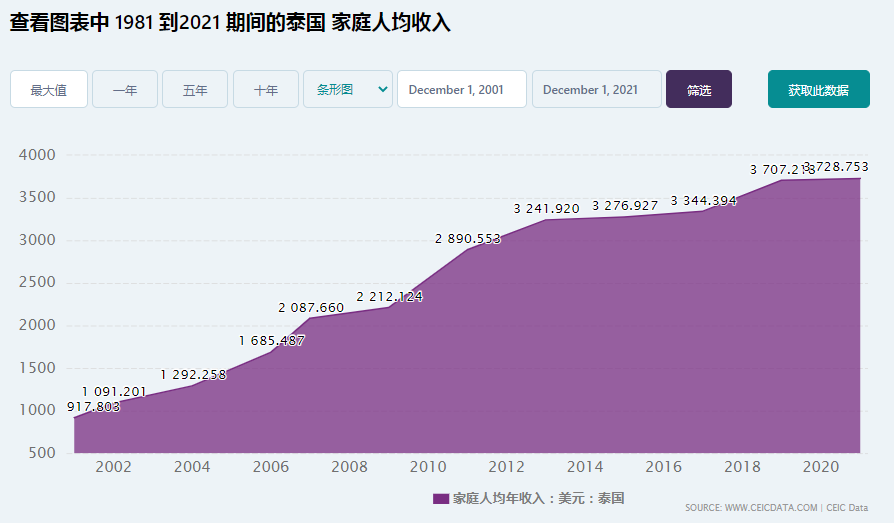Switch to the 十年 time range
The image size is (894, 523).
(266, 90)
